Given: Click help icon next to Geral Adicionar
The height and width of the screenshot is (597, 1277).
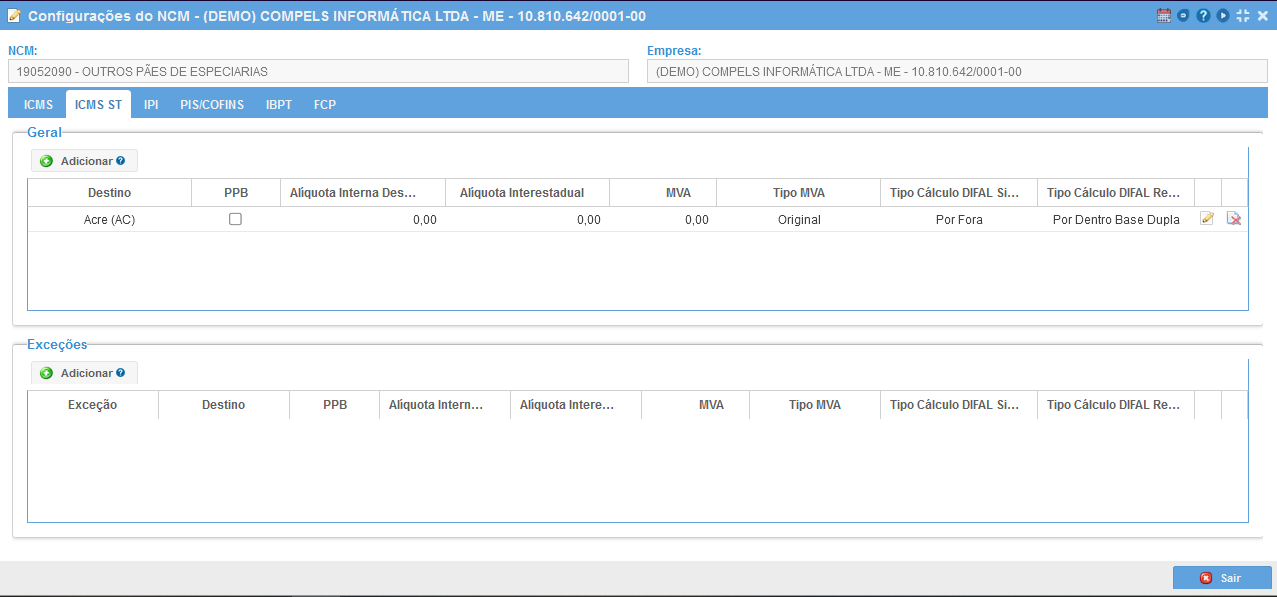Looking at the screenshot, I should coord(120,160).
